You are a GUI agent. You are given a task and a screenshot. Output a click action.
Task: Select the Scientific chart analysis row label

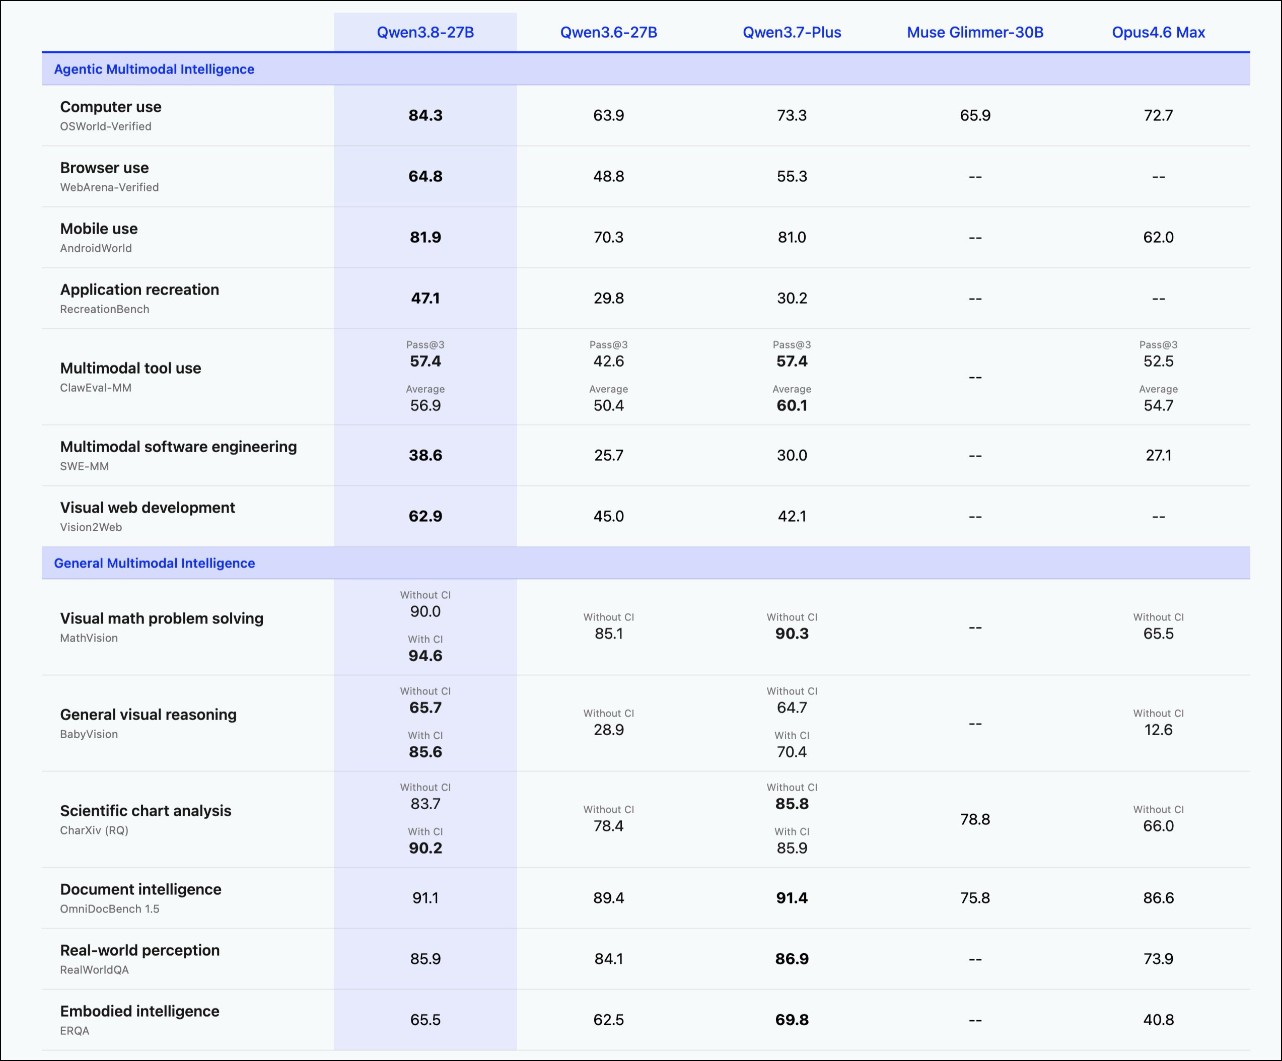coord(146,811)
